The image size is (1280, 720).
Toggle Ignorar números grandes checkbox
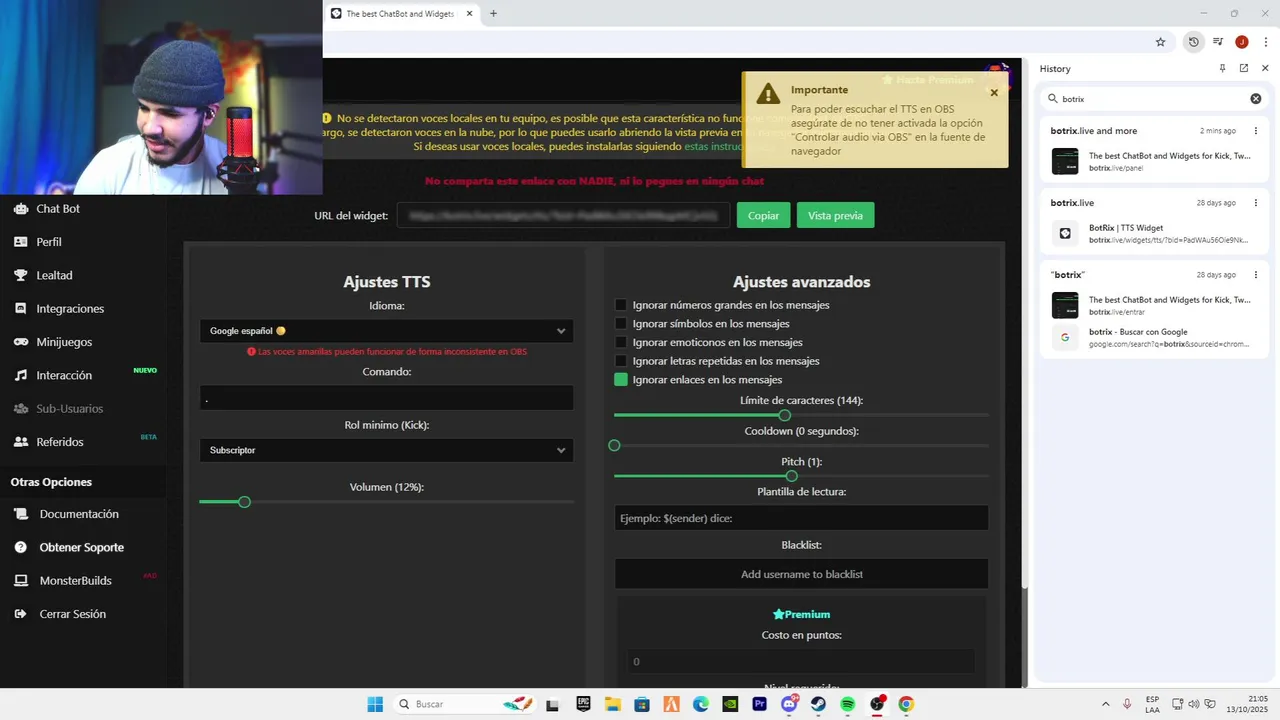pos(621,305)
